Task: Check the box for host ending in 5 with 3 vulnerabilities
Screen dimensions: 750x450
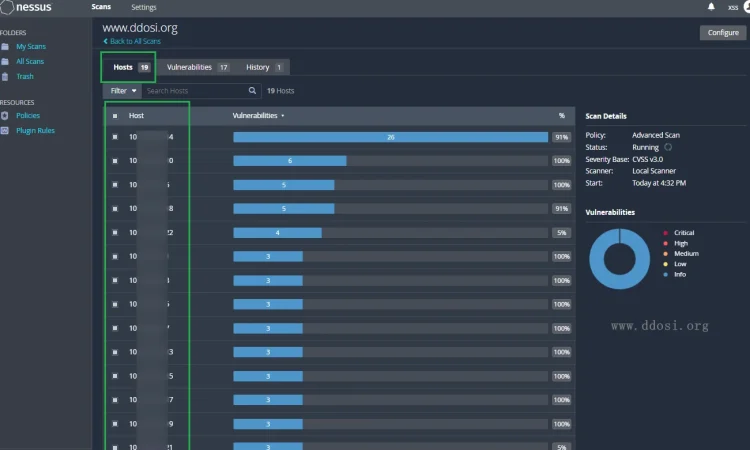Action: [115, 376]
